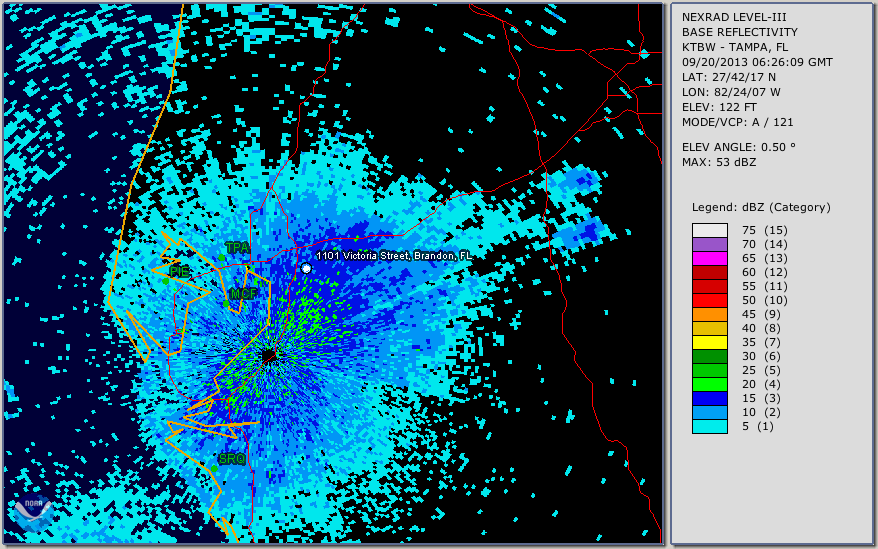Screen dimensions: 878x549
Task: Select the 70 dBZ purple legend swatch
Action: (x=710, y=244)
